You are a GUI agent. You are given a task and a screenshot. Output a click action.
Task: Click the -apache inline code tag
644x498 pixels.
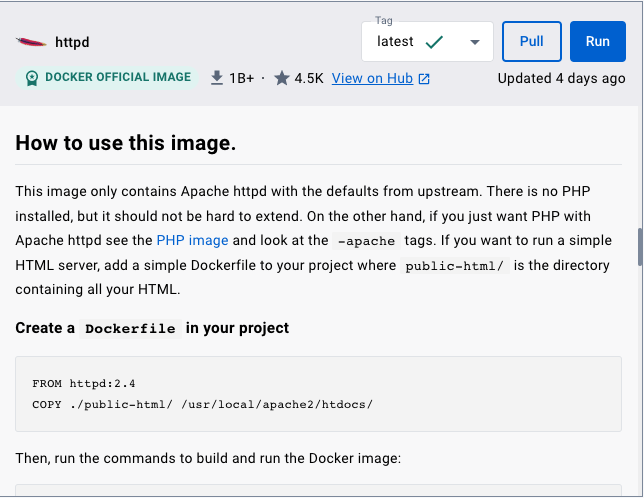pos(366,241)
